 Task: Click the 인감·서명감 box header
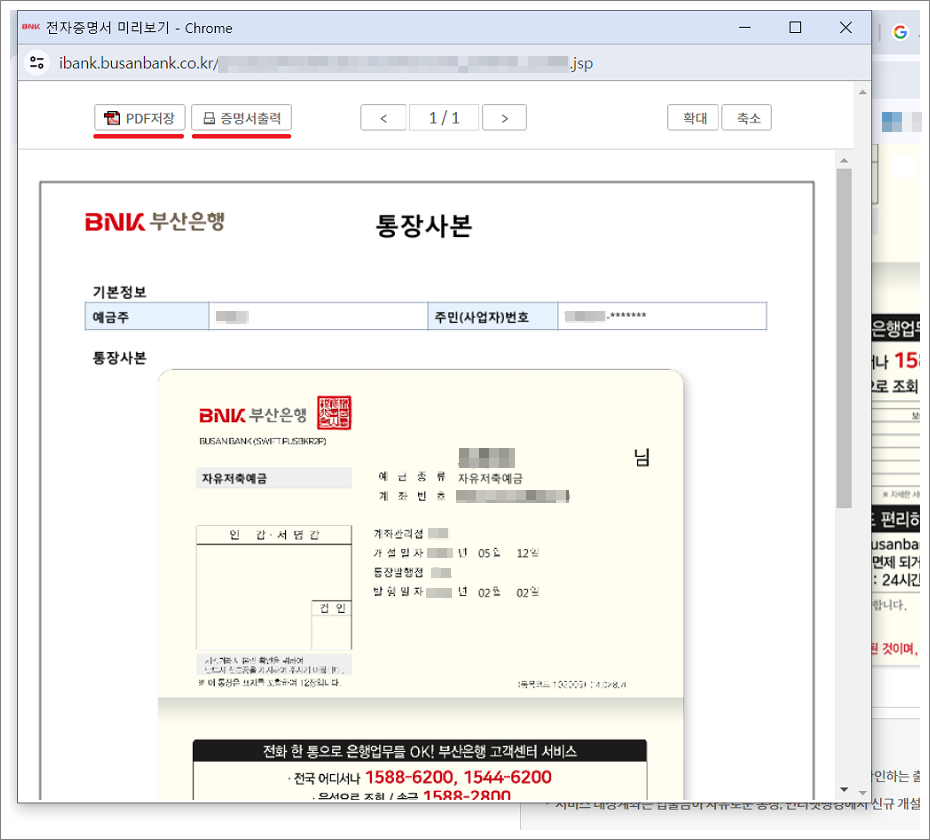(x=273, y=534)
